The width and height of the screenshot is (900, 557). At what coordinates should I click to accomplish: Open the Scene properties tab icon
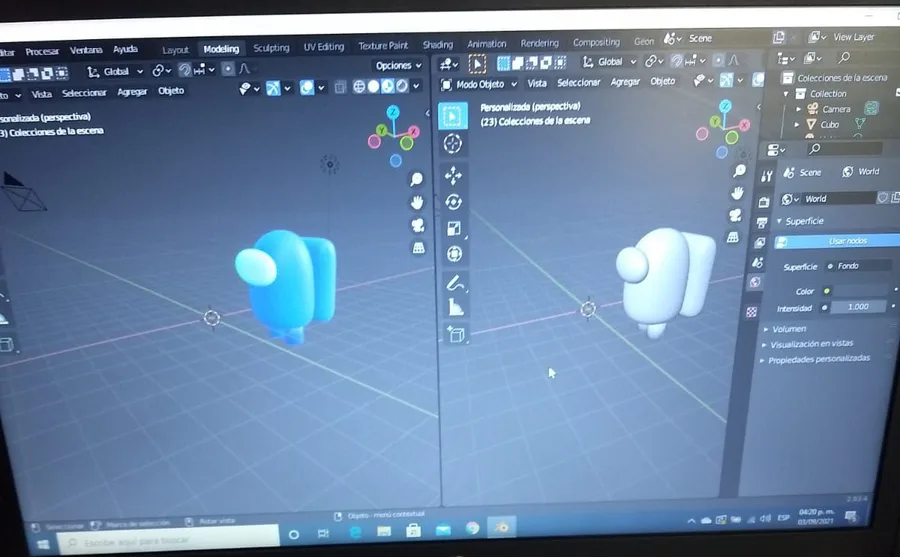[x=758, y=262]
